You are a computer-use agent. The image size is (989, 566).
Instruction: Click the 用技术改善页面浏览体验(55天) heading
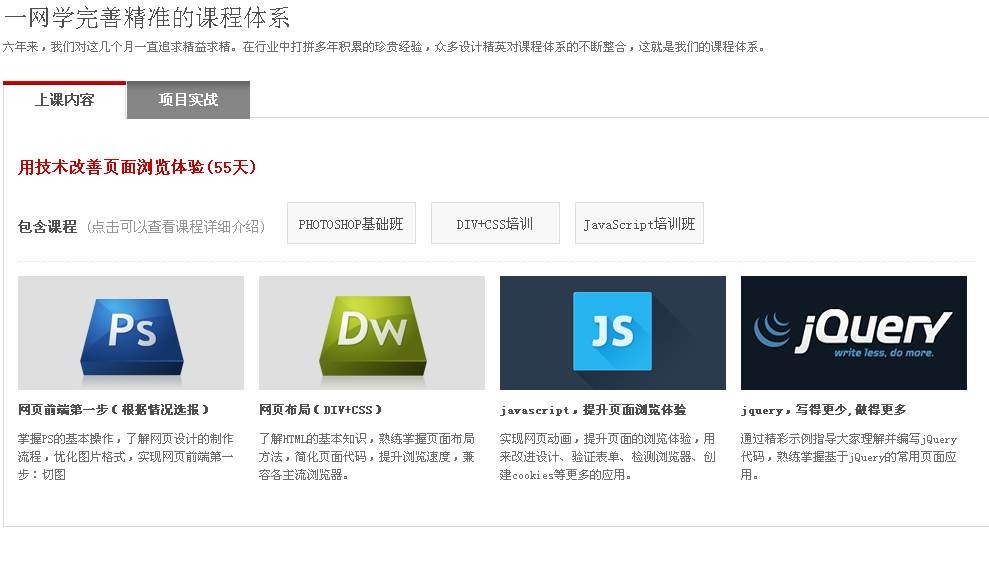pos(137,167)
